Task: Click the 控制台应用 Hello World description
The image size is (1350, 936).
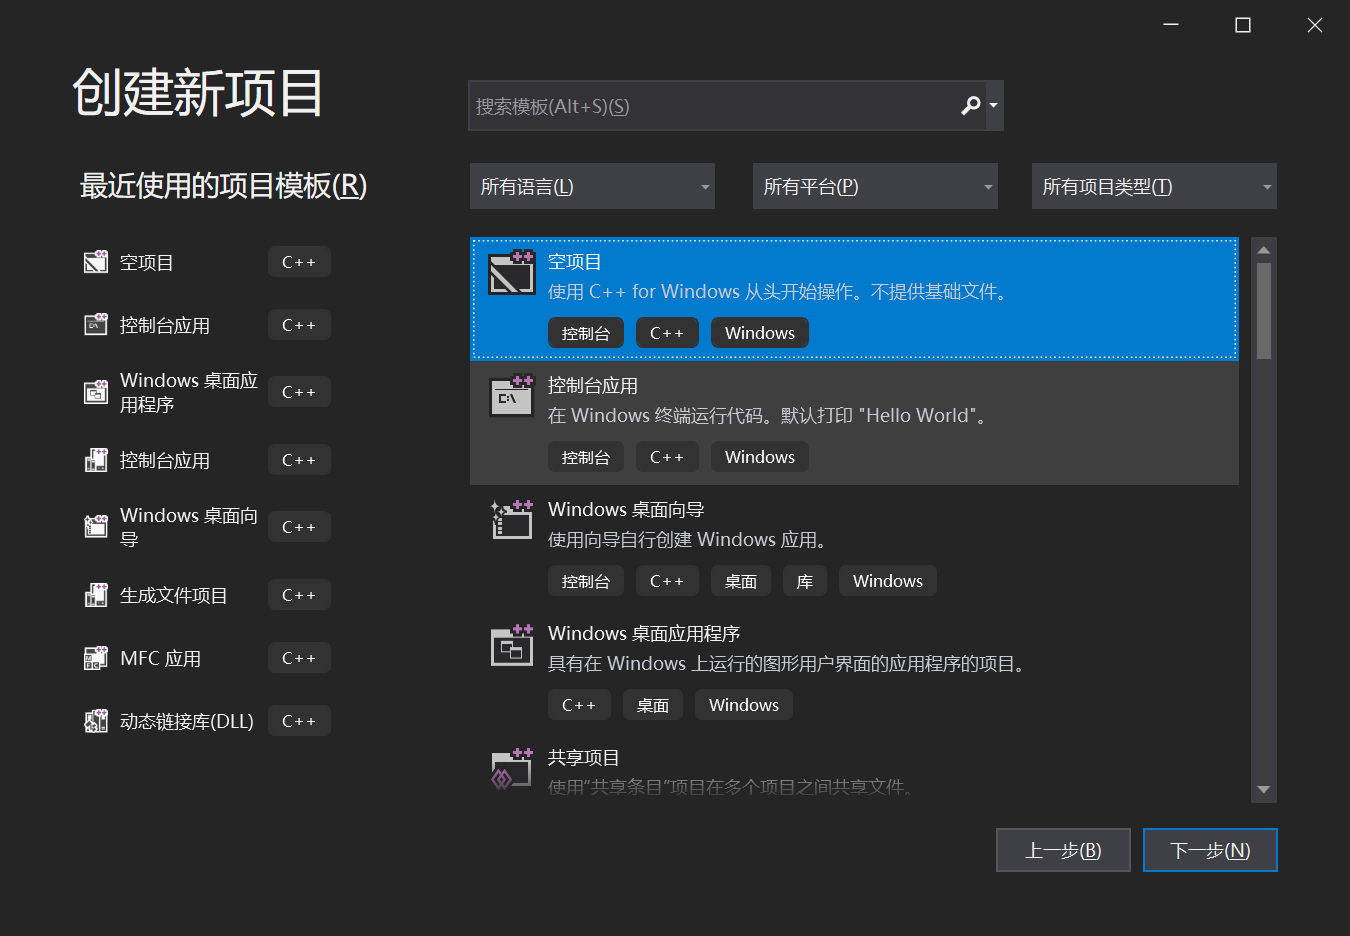Action: [770, 416]
